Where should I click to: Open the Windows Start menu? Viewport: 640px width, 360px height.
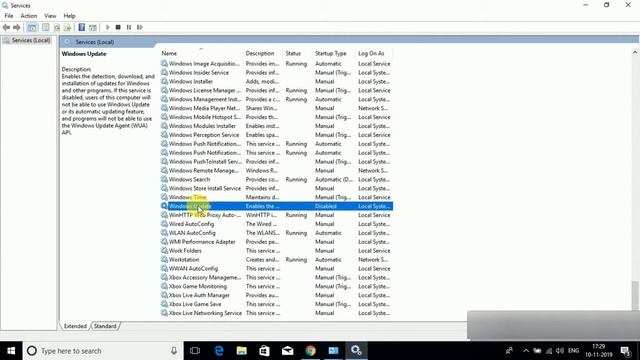pyautogui.click(x=11, y=351)
